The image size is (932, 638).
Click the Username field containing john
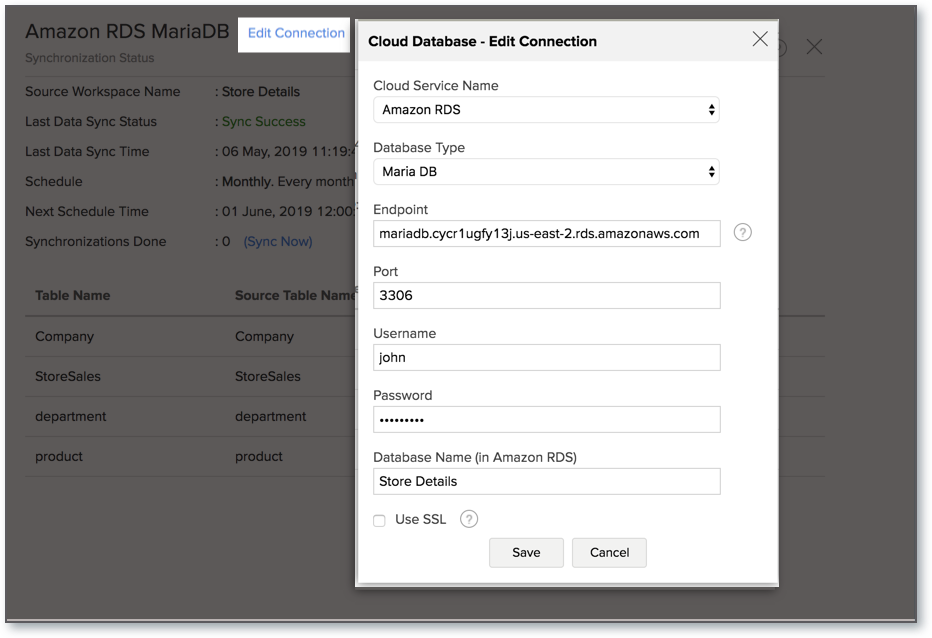pos(546,357)
